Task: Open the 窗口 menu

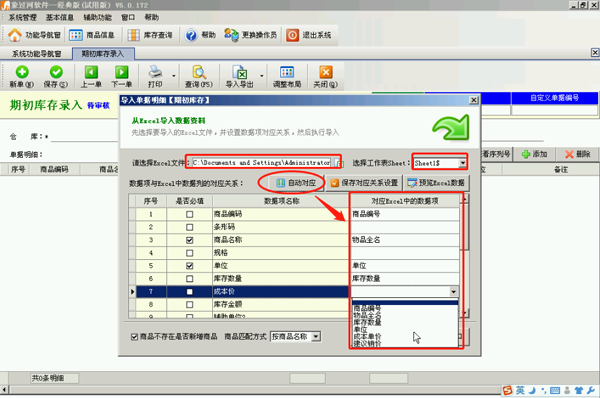Action: (x=128, y=18)
